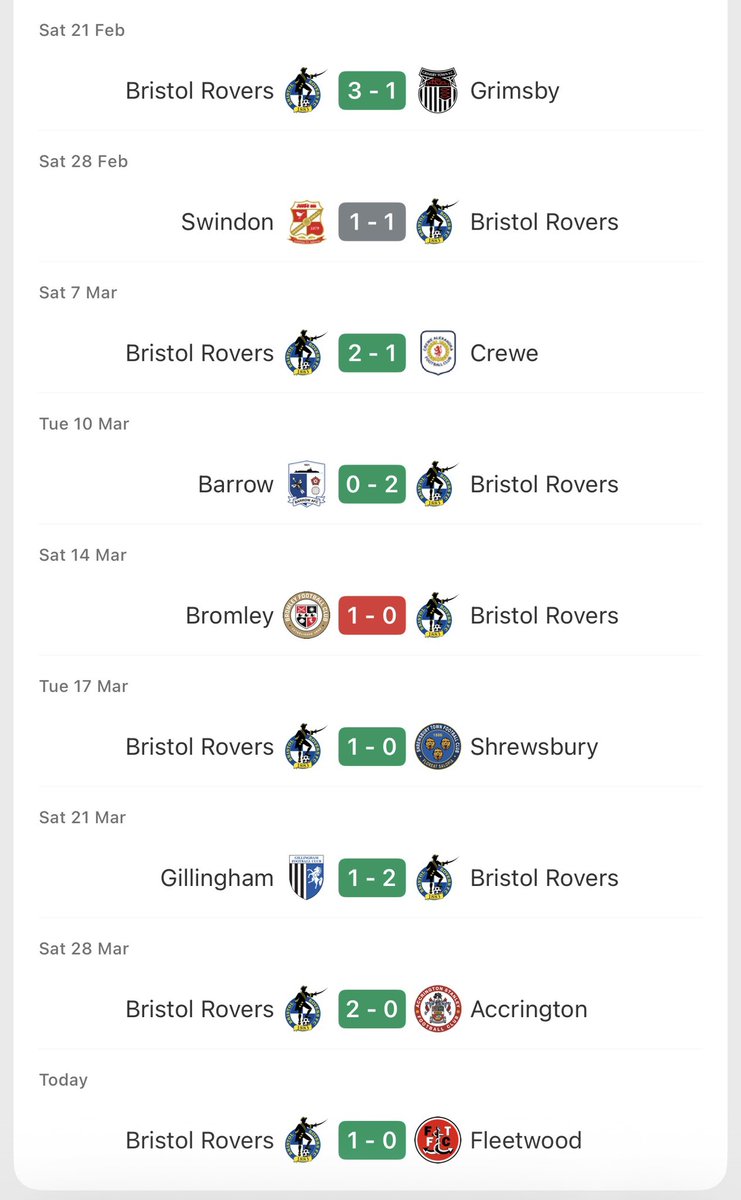741x1200 pixels.
Task: Click the Shrewsbury club crest
Action: click(x=437, y=746)
